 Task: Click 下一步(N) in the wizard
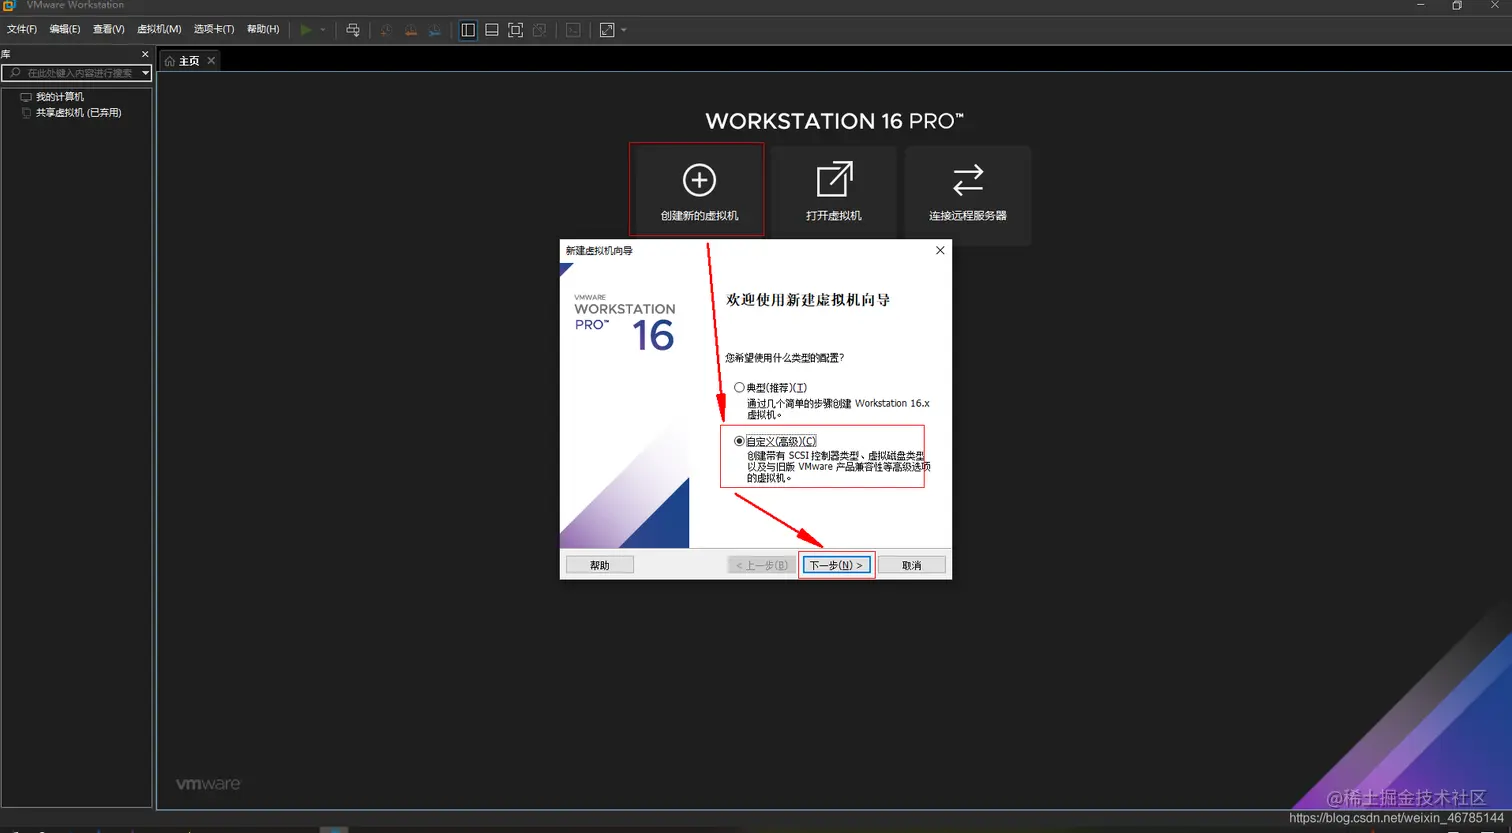click(x=836, y=564)
